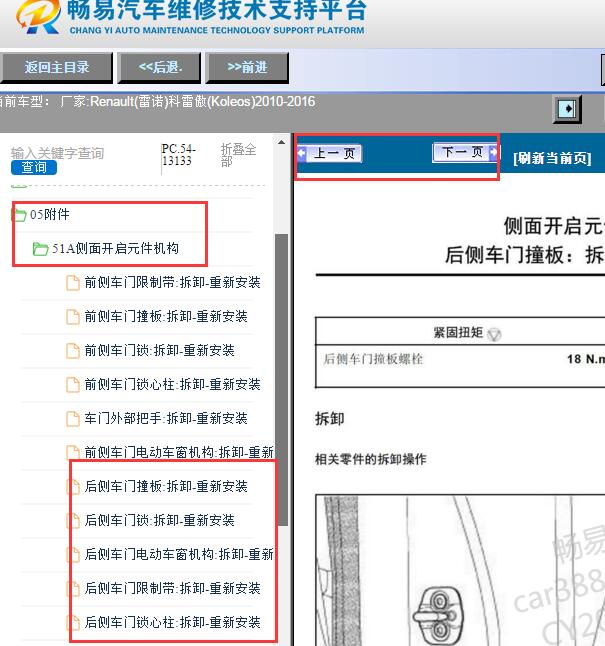Collapse the 51A侧面开启元件机构 folder

point(115,248)
